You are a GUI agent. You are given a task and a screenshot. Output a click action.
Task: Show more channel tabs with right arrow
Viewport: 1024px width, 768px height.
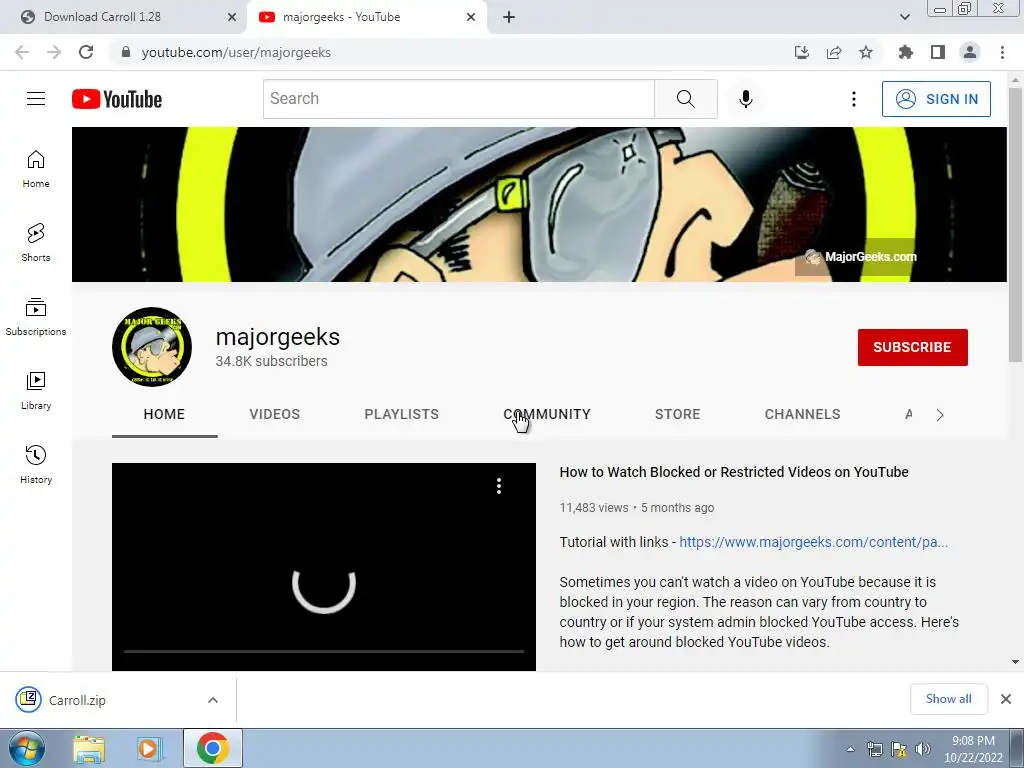940,415
